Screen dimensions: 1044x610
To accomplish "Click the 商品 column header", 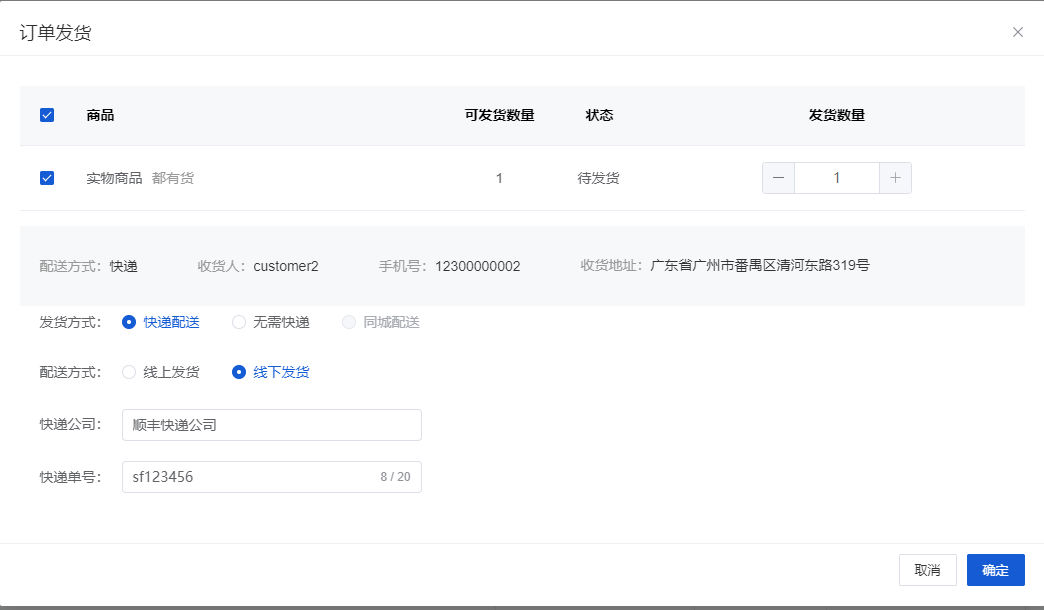I will pos(100,115).
